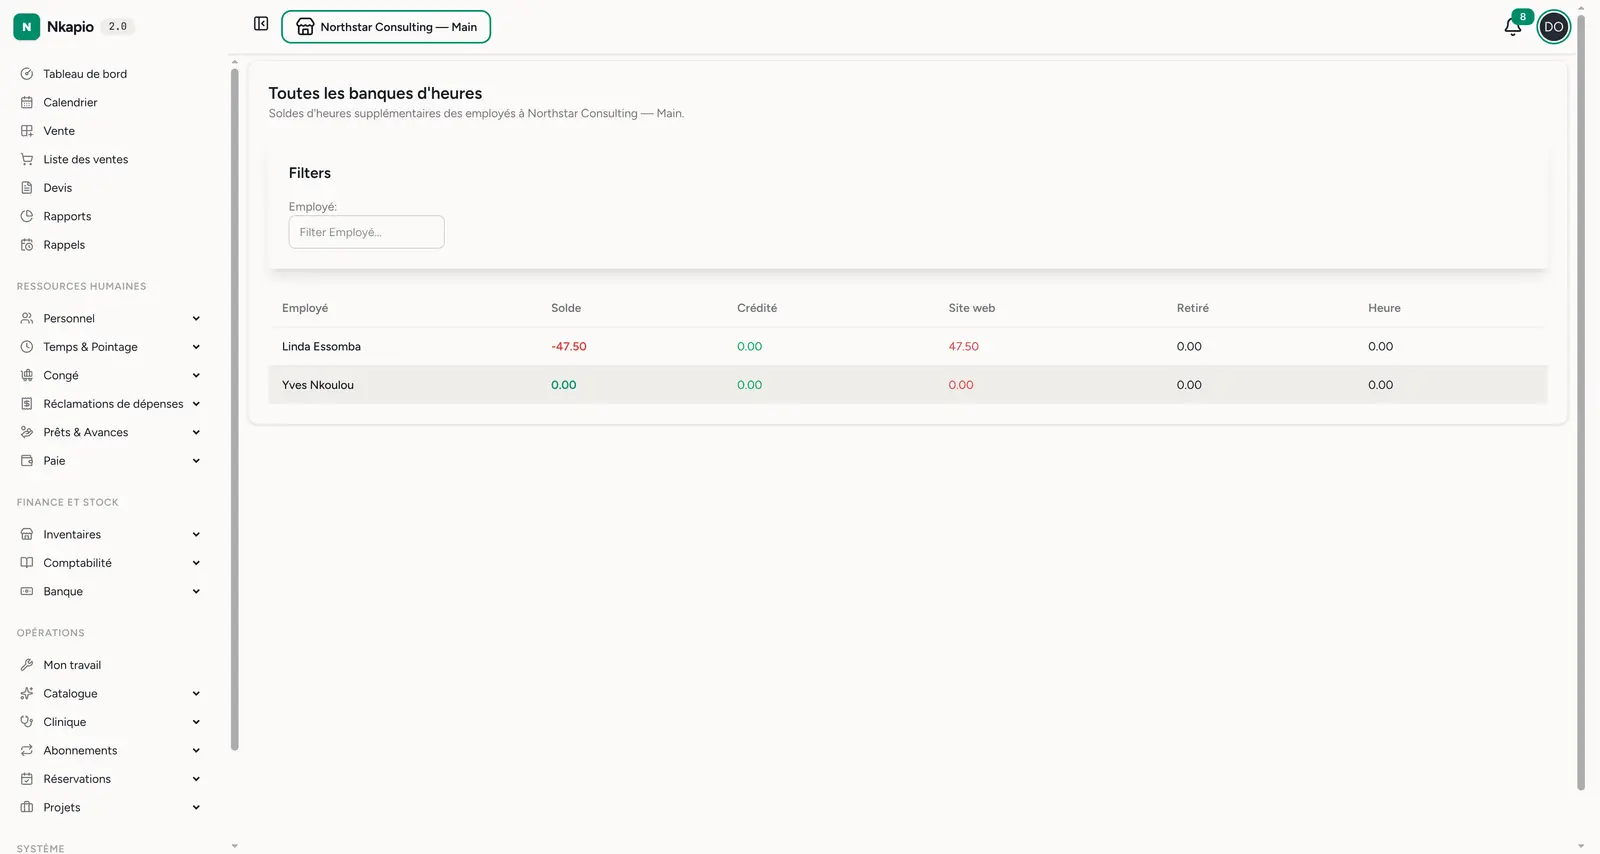Select the Linda Essomba row
Screen dimensions: 1600x854
pos(907,347)
